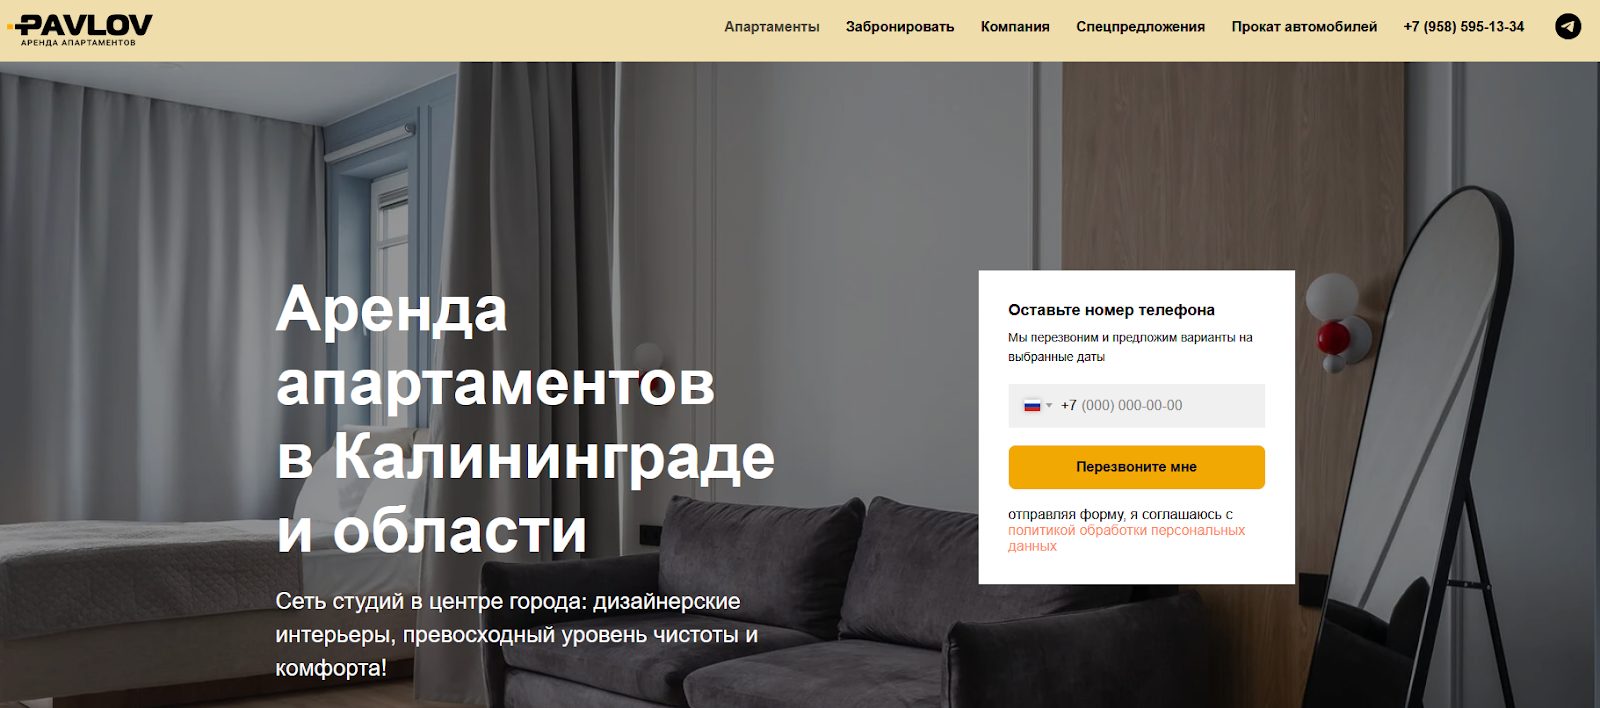This screenshot has height=708, width=1600.
Task: Click the phone number +7 (958) 595-13-34
Action: pyautogui.click(x=1464, y=27)
